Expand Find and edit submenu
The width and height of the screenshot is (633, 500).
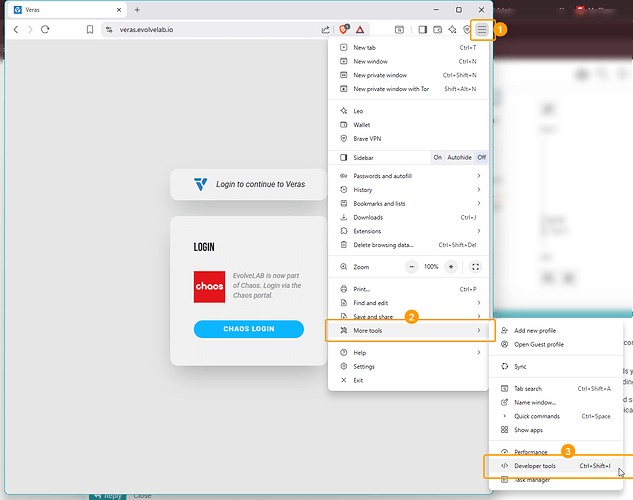pyautogui.click(x=409, y=303)
